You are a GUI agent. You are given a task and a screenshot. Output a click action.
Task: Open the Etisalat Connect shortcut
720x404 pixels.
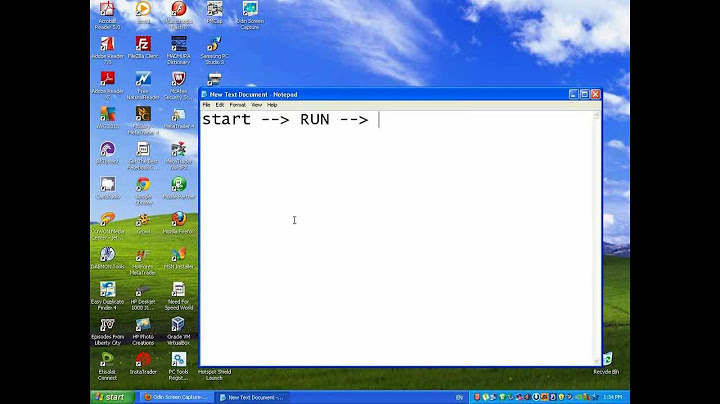point(107,366)
